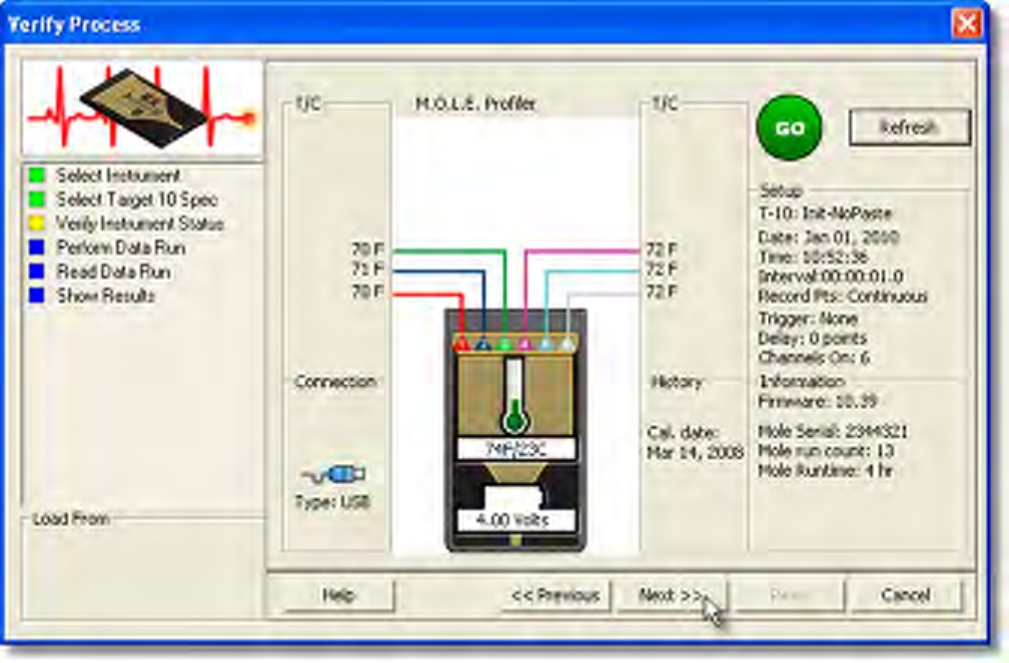1009x663 pixels.
Task: Click the 'Cal. date:' text under History
Action: [x=683, y=433]
